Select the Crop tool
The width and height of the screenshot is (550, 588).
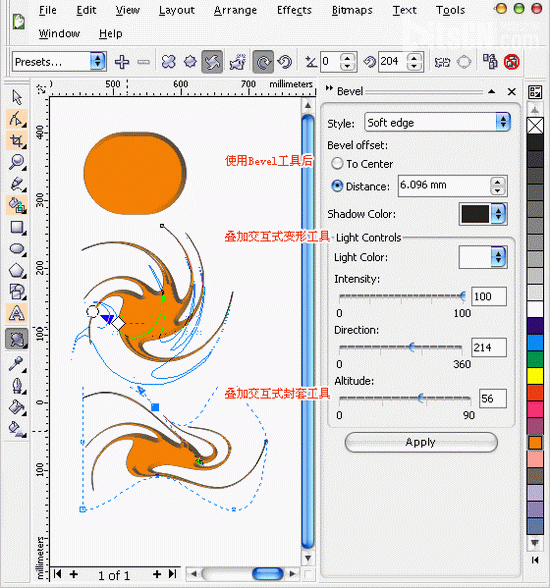(x=16, y=141)
